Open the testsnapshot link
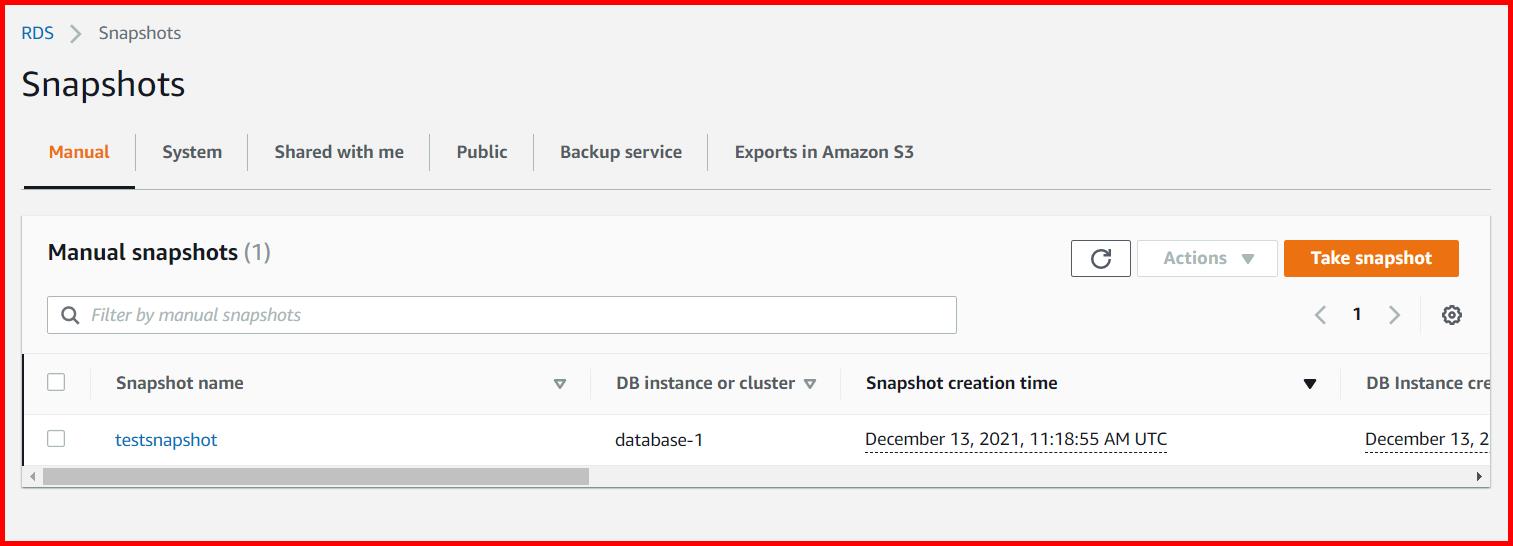 (x=166, y=439)
